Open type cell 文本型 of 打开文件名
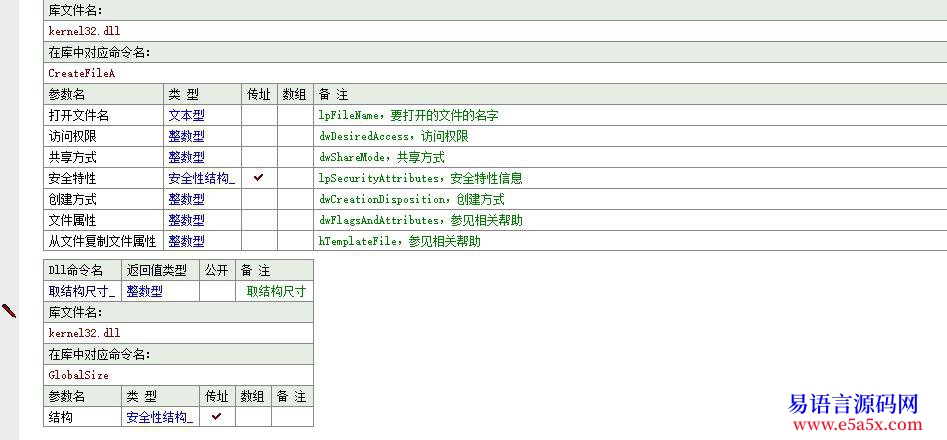Screen dimensions: 947x440 coord(187,115)
